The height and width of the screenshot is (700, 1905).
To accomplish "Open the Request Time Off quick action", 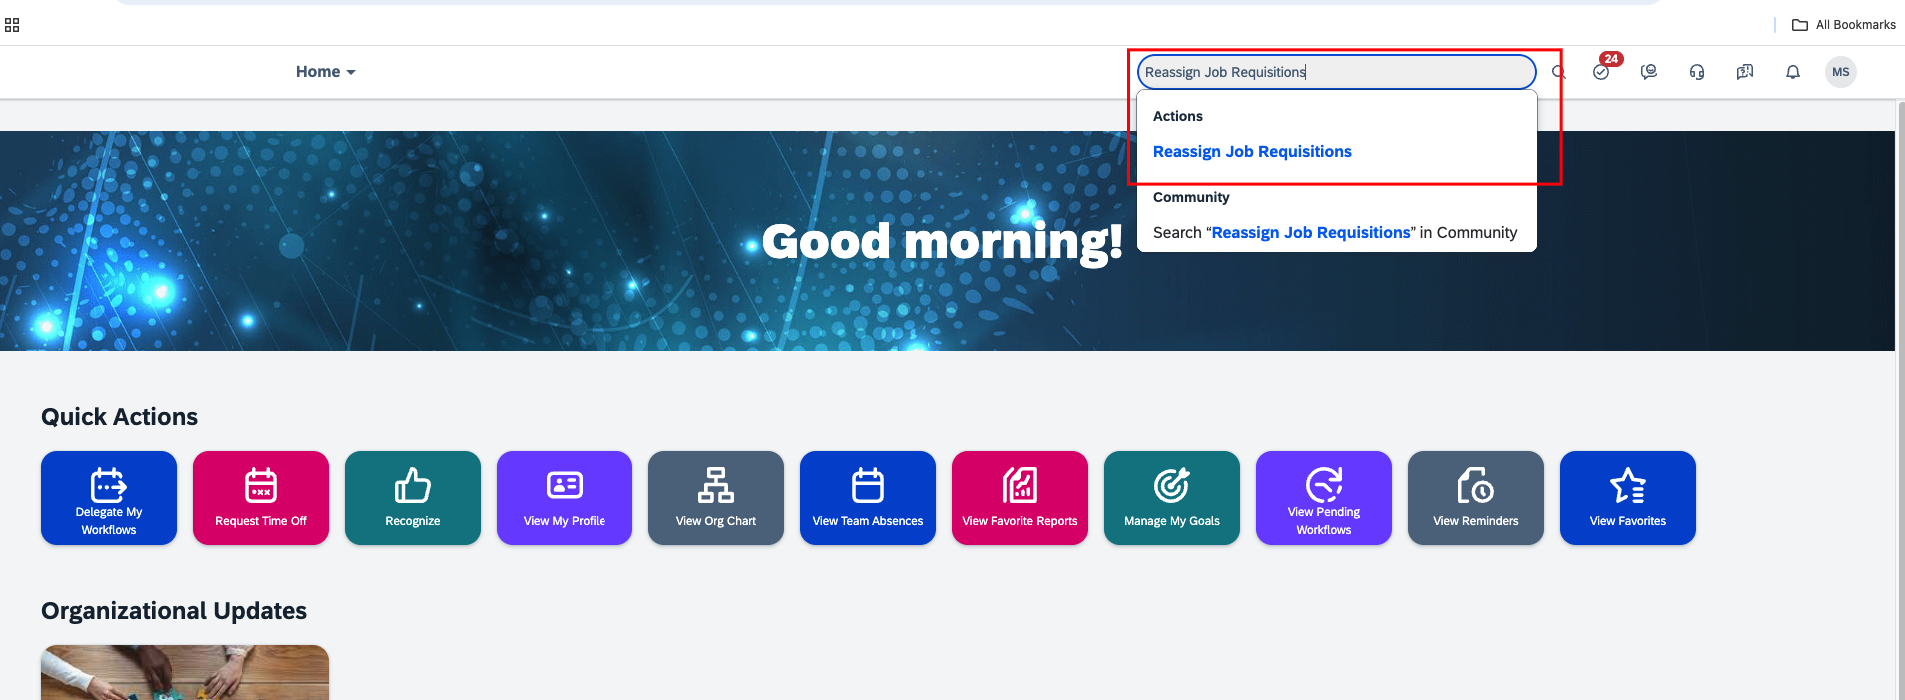I will click(261, 498).
